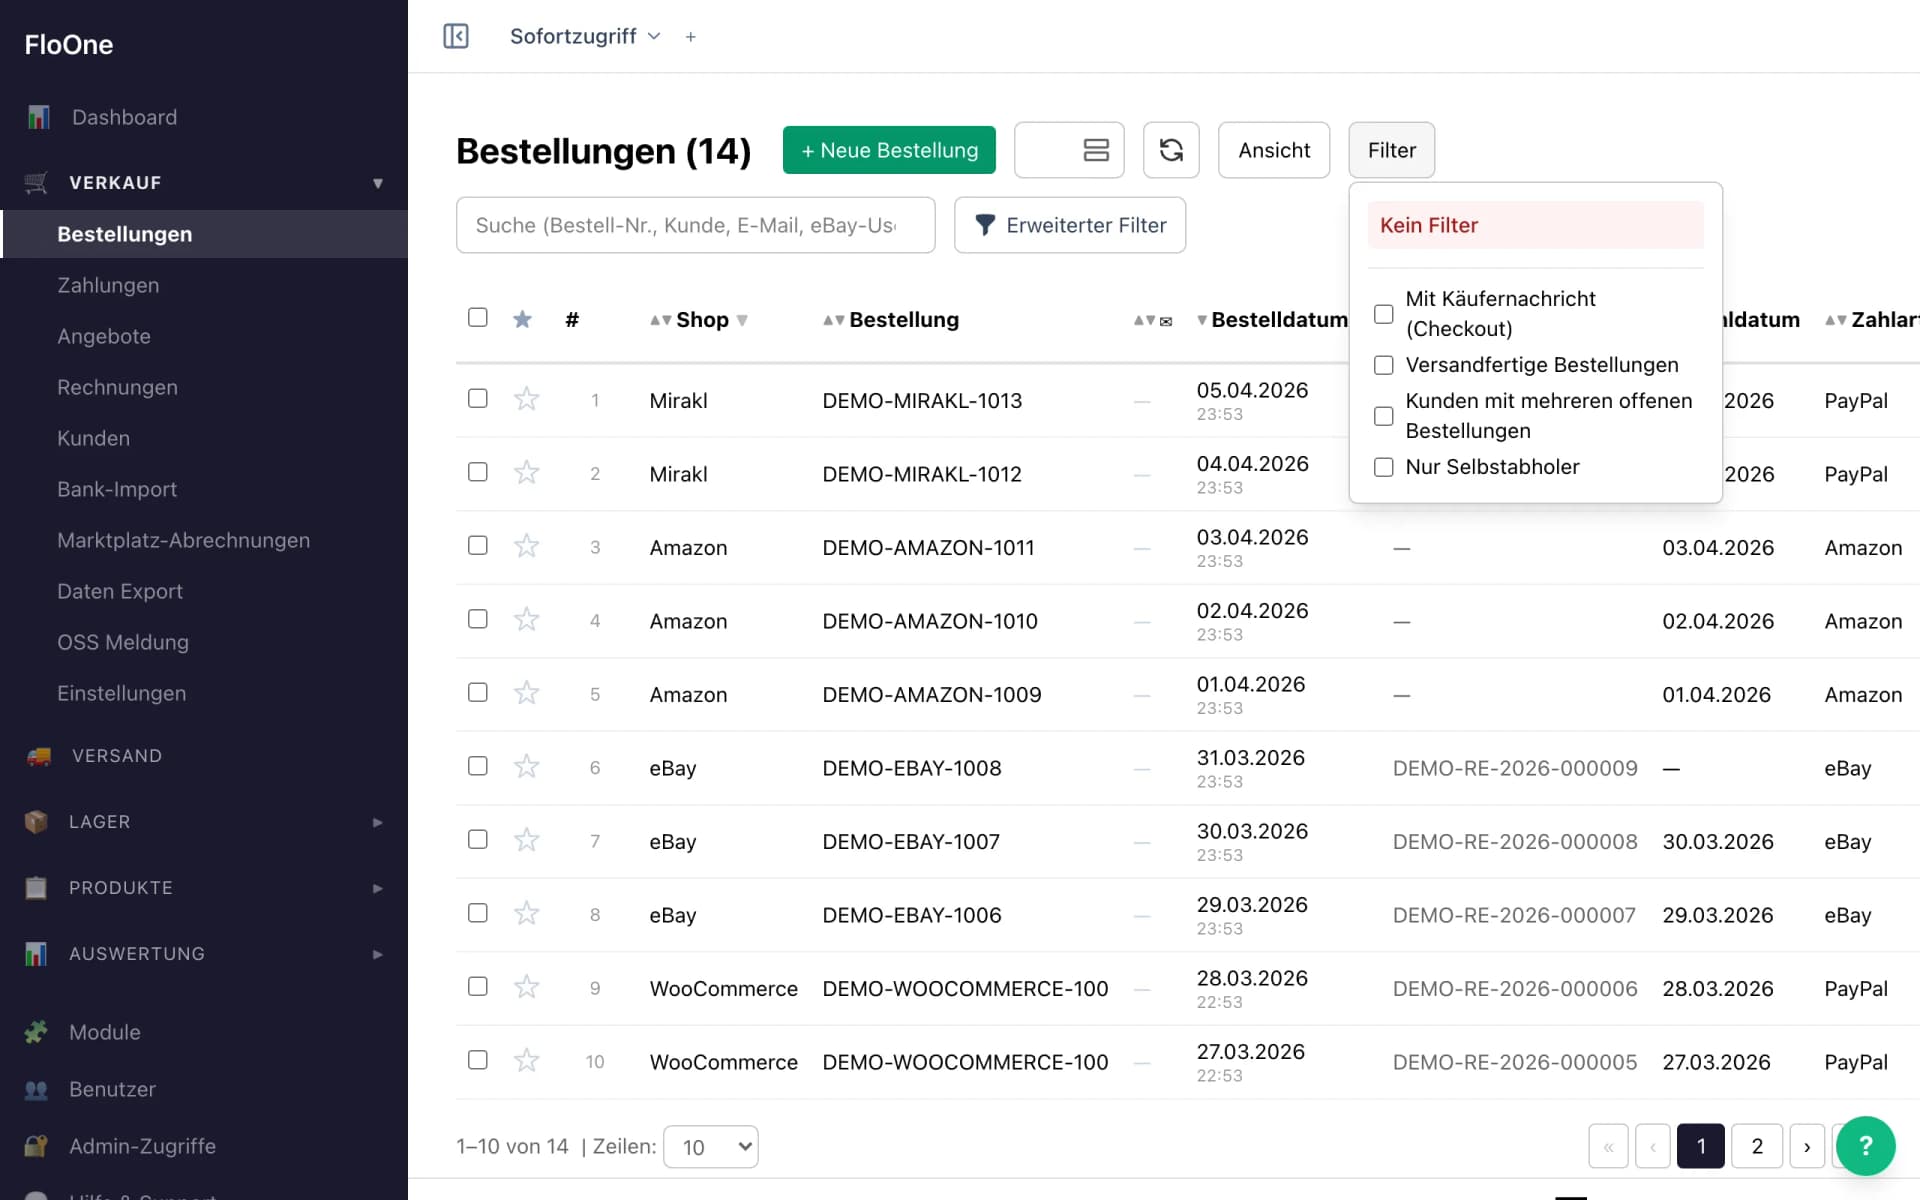Toggle the Nur Selbstabholer checkbox
This screenshot has width=1920, height=1200.
pyautogui.click(x=1384, y=467)
